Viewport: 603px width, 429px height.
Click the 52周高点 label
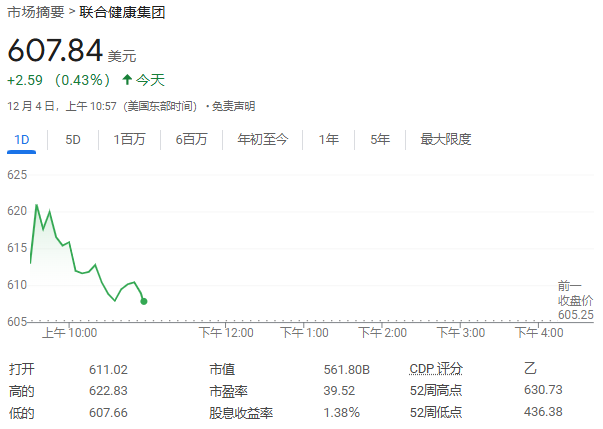(436, 391)
